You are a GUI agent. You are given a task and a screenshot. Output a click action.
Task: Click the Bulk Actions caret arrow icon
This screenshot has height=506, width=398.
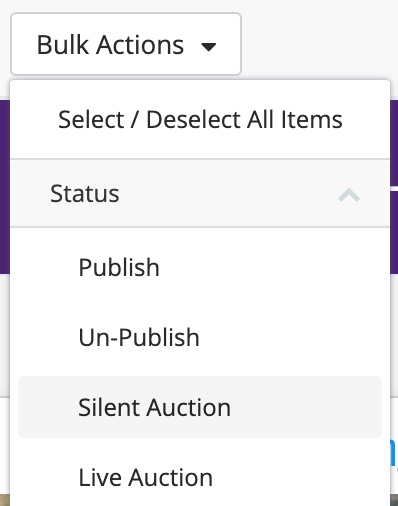pyautogui.click(x=209, y=47)
